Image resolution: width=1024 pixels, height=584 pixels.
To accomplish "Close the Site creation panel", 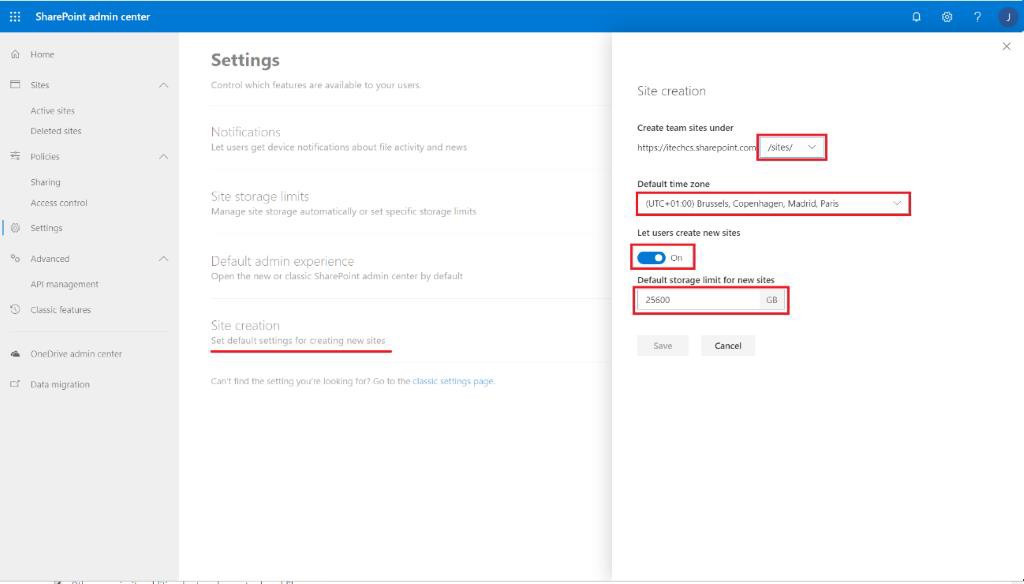I will (1006, 46).
